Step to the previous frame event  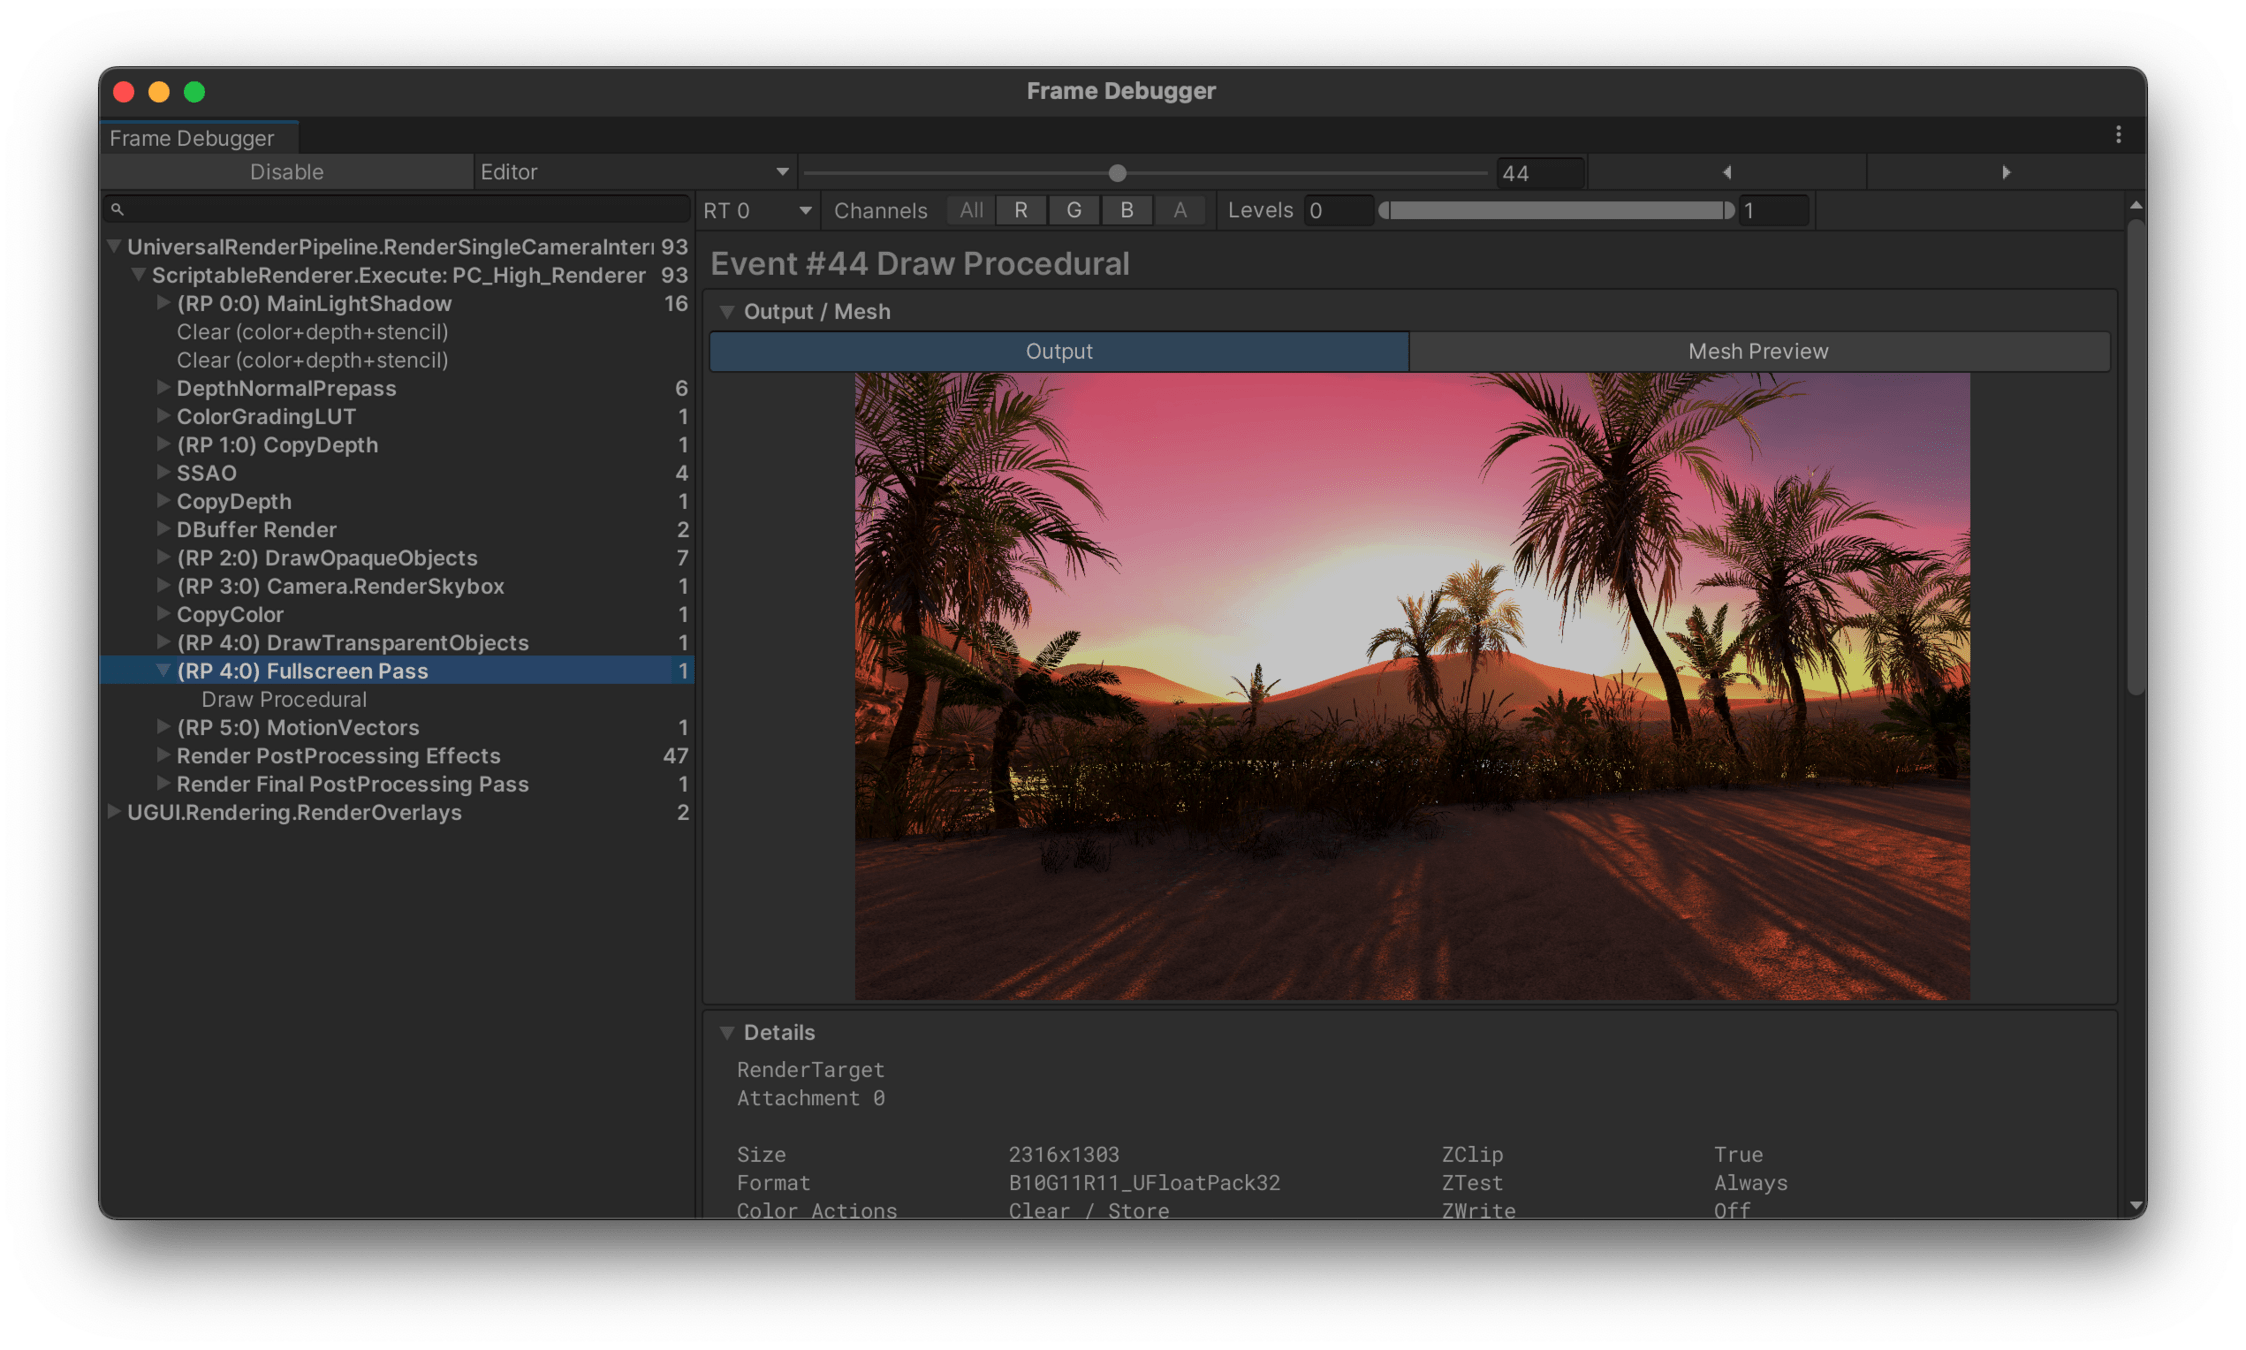click(1727, 172)
